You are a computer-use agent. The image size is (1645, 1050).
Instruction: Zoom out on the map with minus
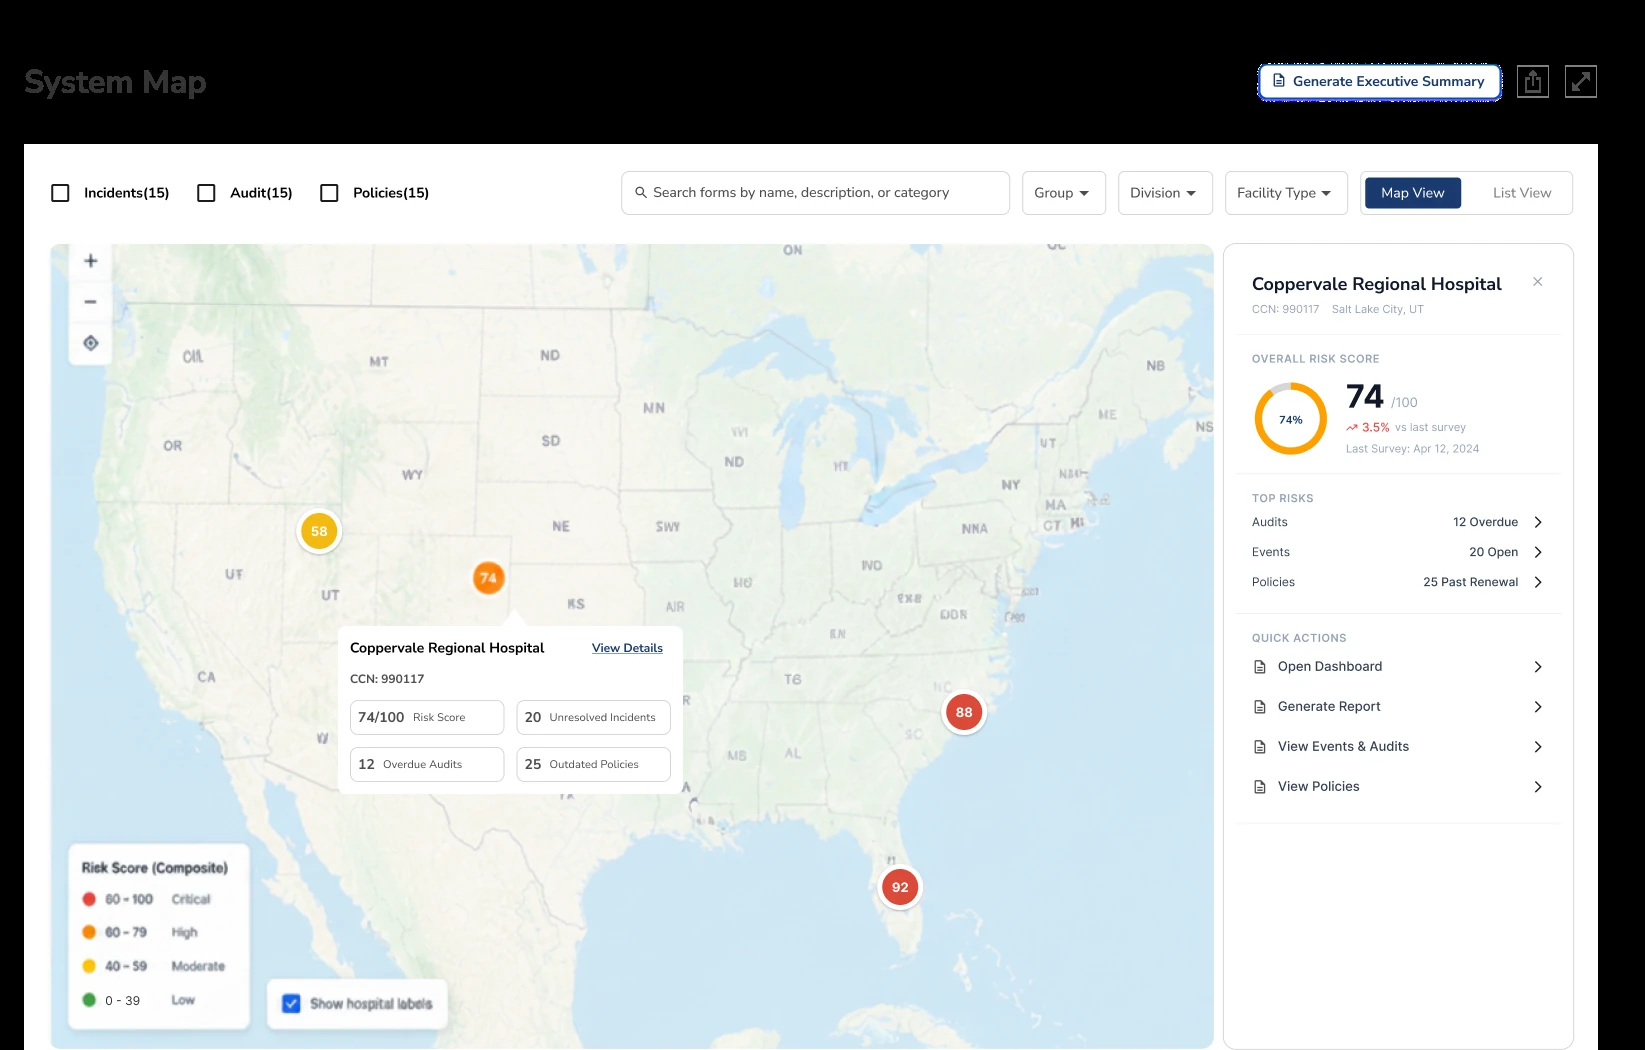(x=91, y=302)
